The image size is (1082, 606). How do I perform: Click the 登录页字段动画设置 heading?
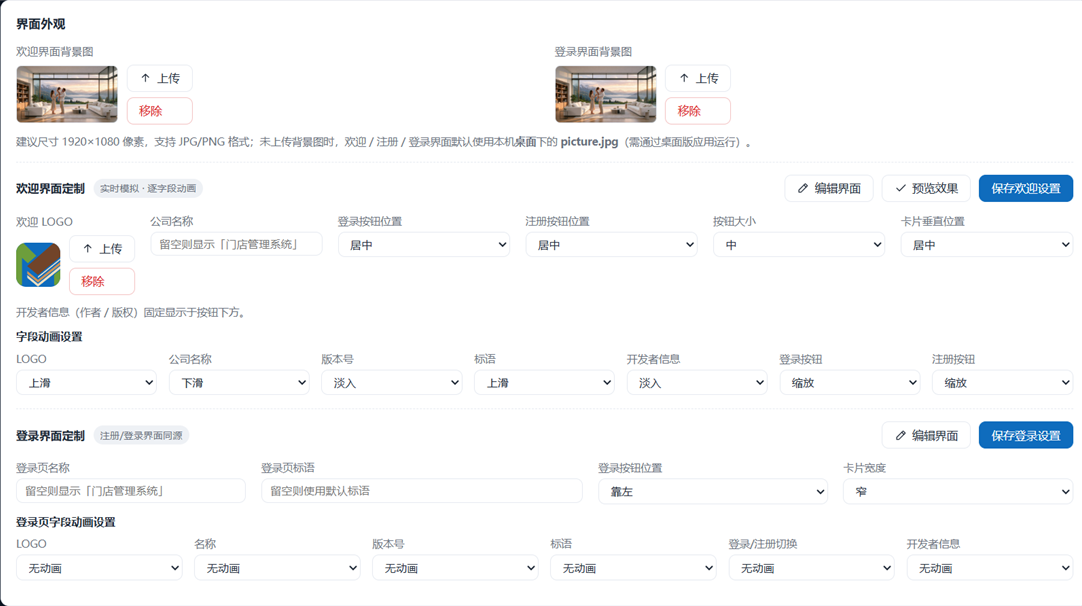click(66, 522)
